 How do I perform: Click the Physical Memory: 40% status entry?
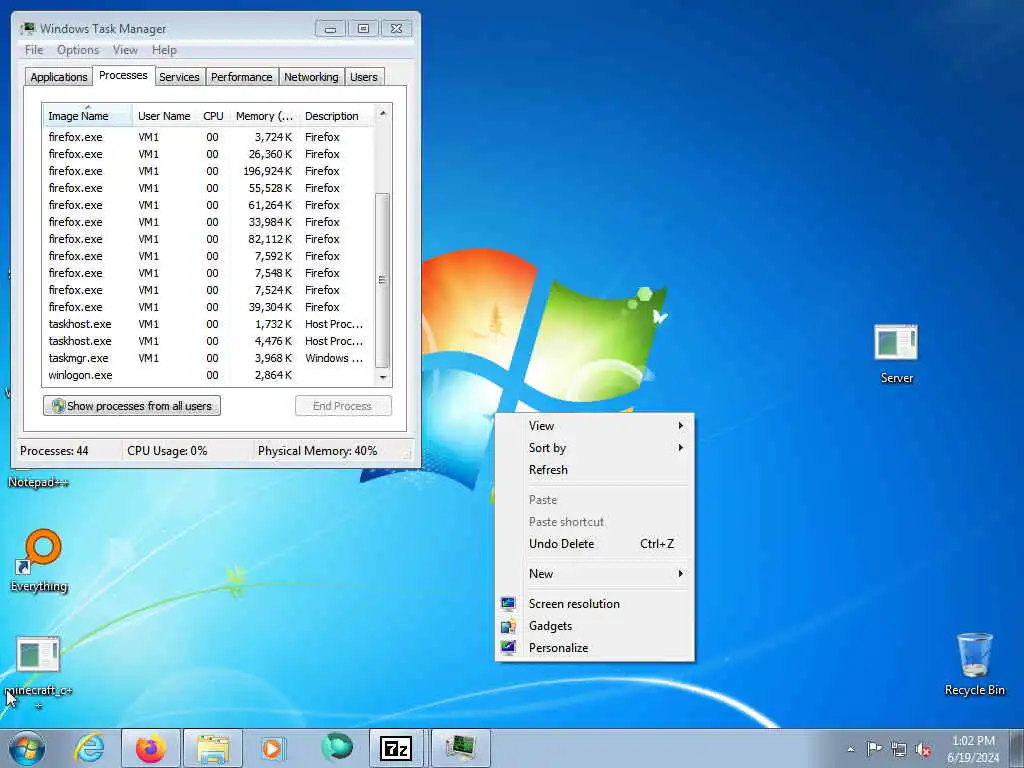click(317, 451)
